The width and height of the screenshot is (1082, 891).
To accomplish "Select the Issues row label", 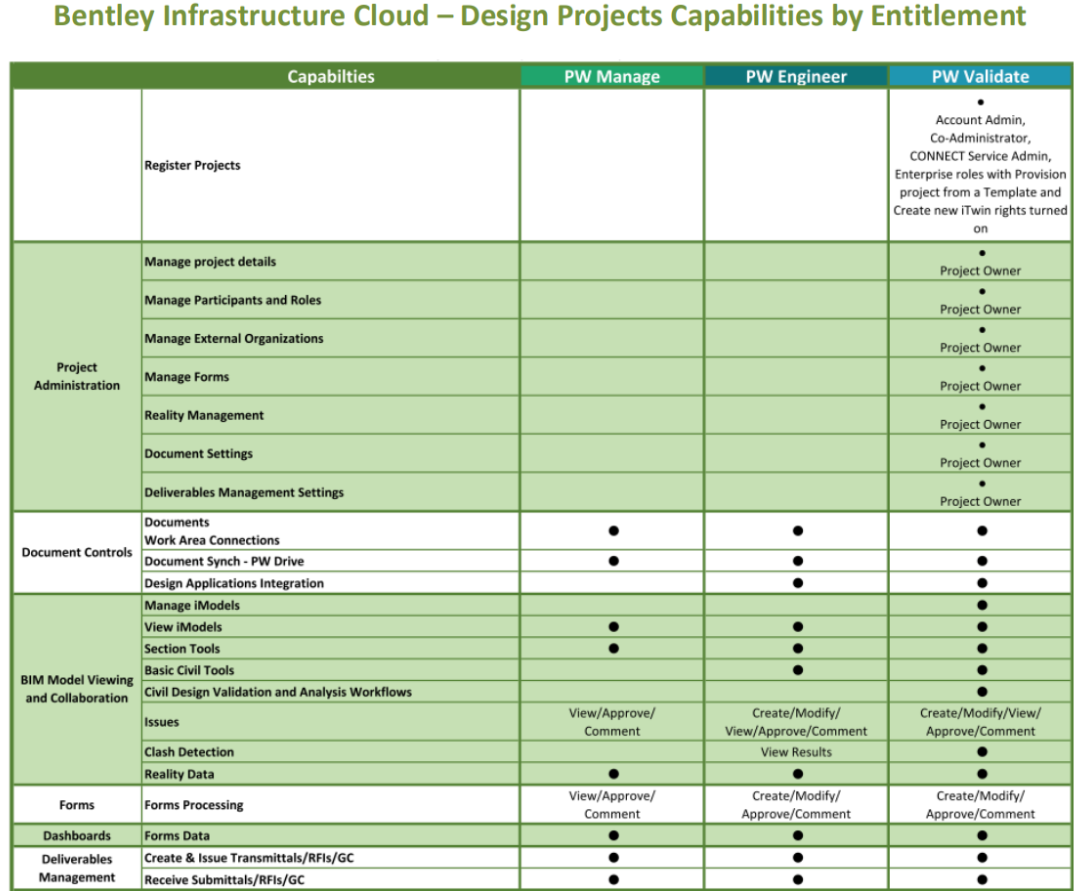I will click(161, 723).
